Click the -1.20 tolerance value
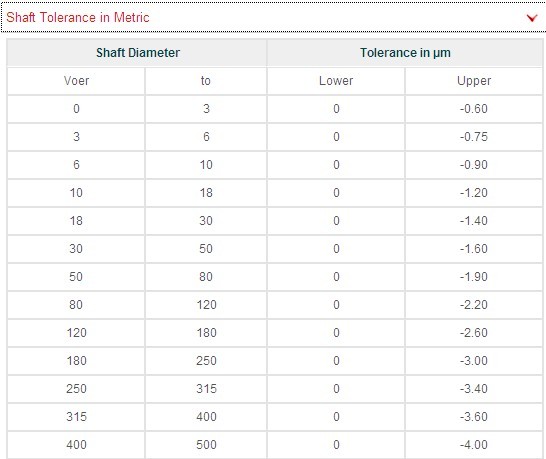Viewport: 546px width, 459px height. coord(474,193)
